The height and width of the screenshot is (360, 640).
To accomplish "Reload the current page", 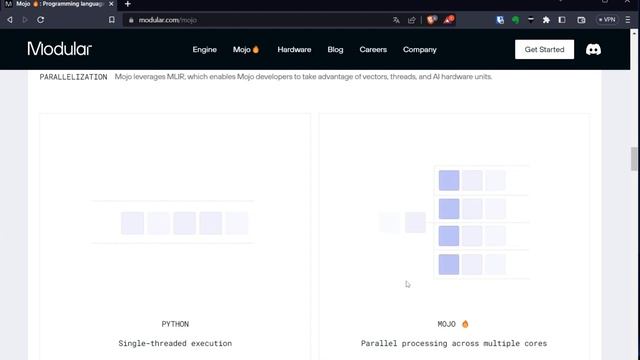I will (40, 20).
